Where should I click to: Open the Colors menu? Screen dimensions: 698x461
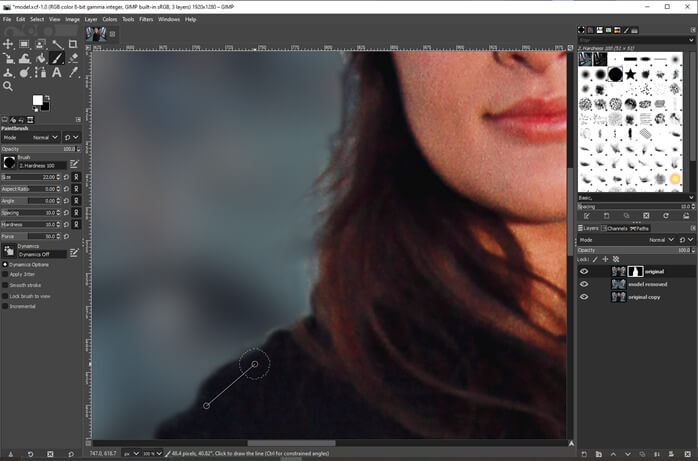coord(110,19)
